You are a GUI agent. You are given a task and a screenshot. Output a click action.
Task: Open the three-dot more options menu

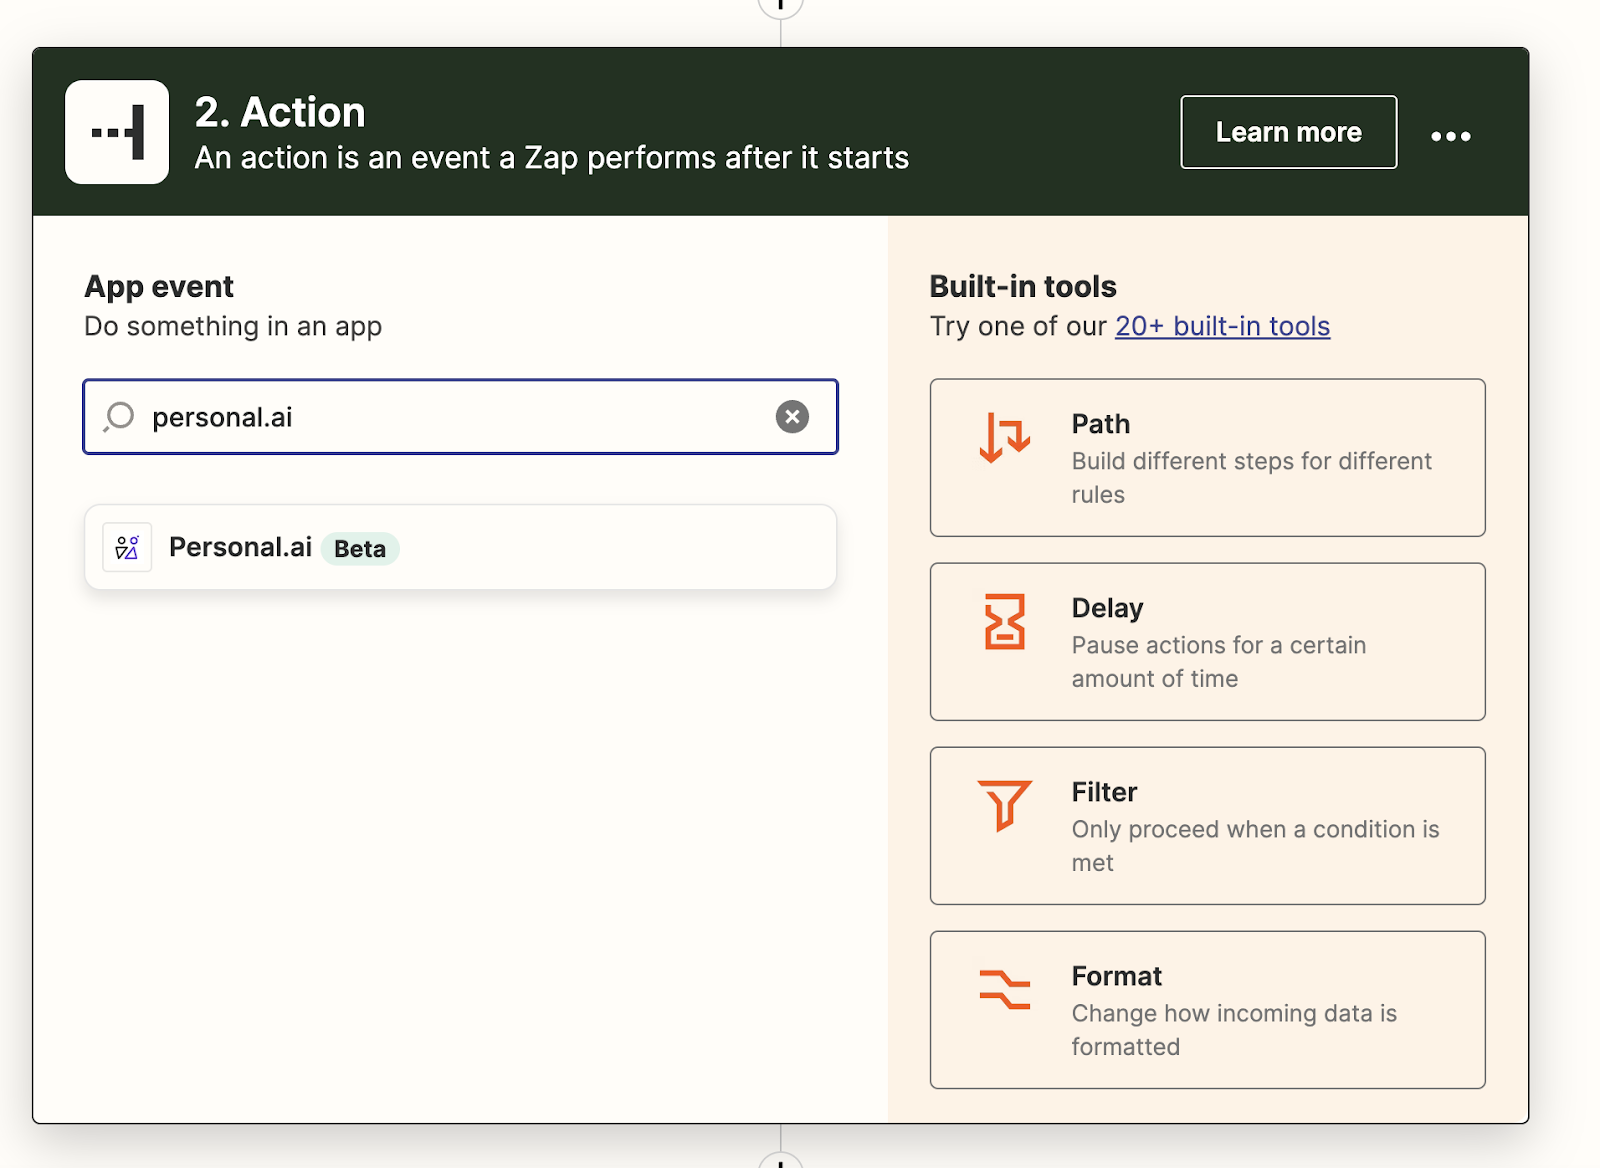coord(1450,136)
